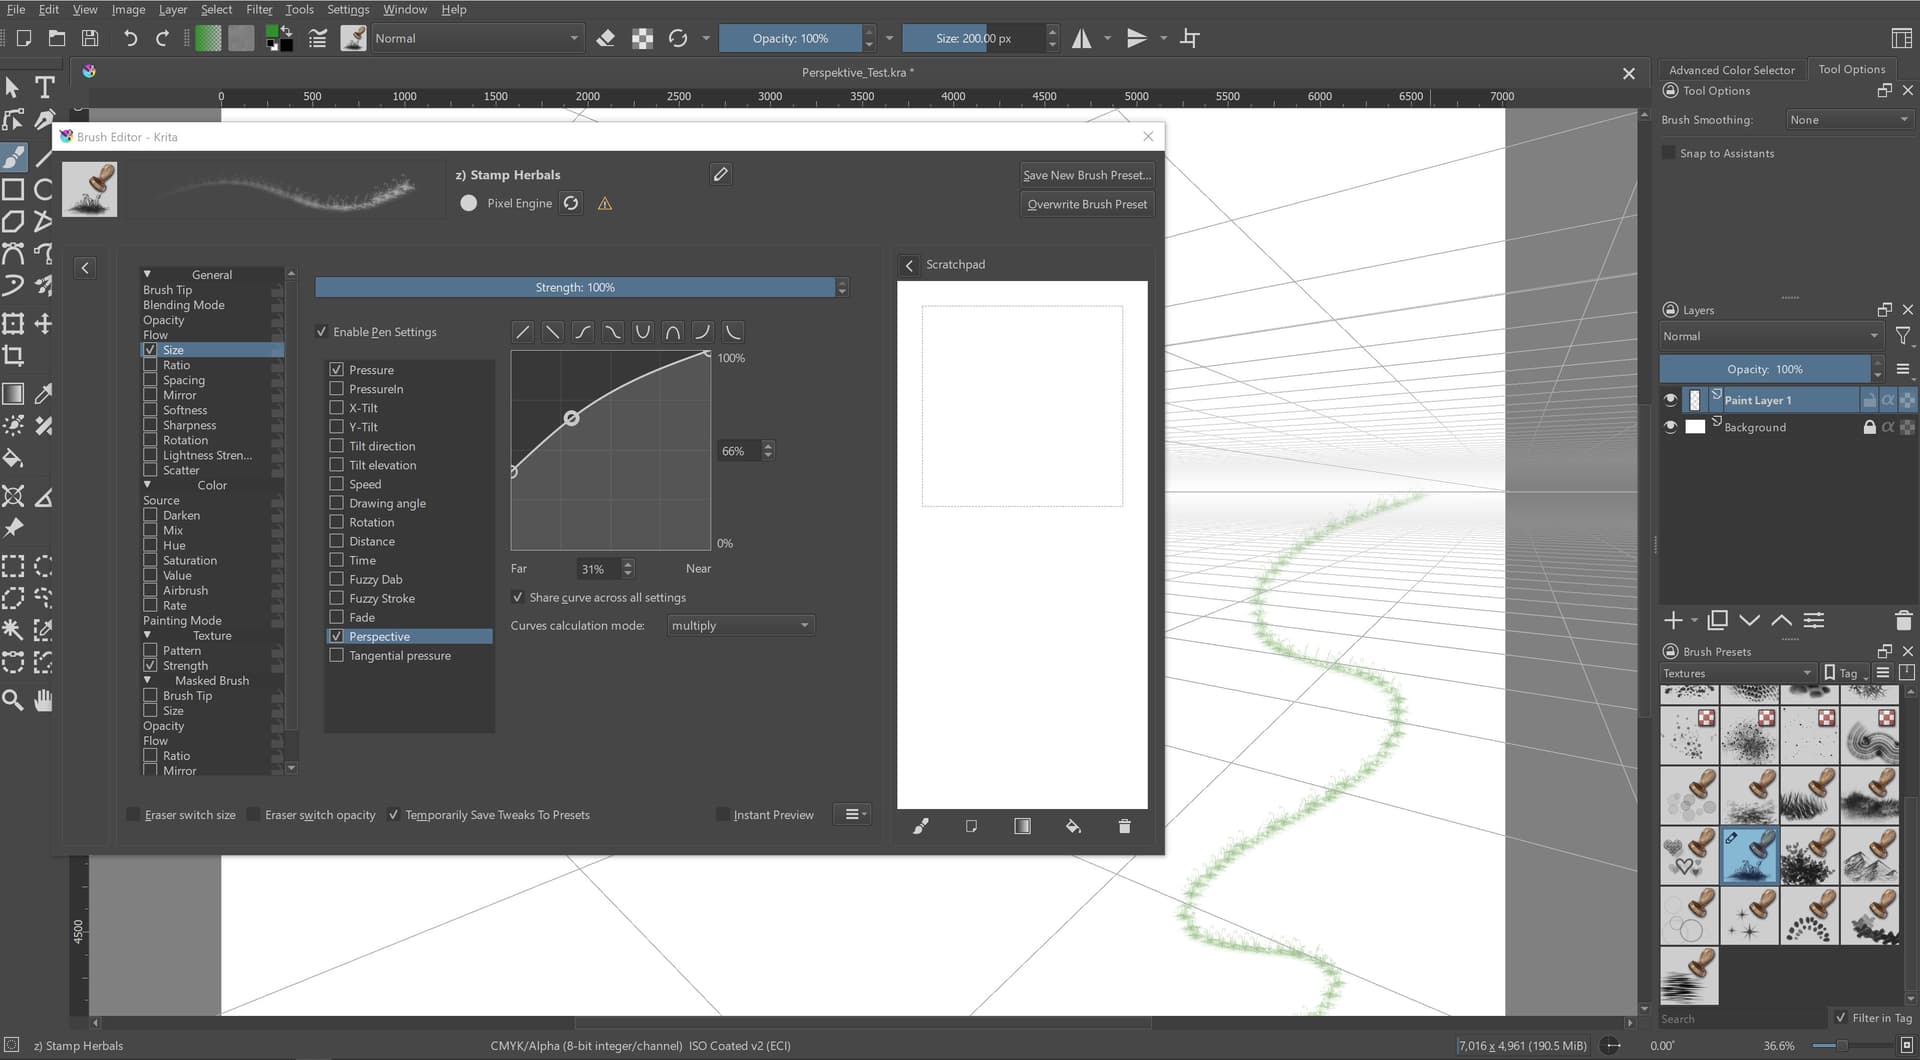
Task: Fill scratchpad with gradient icon
Action: point(1022,826)
